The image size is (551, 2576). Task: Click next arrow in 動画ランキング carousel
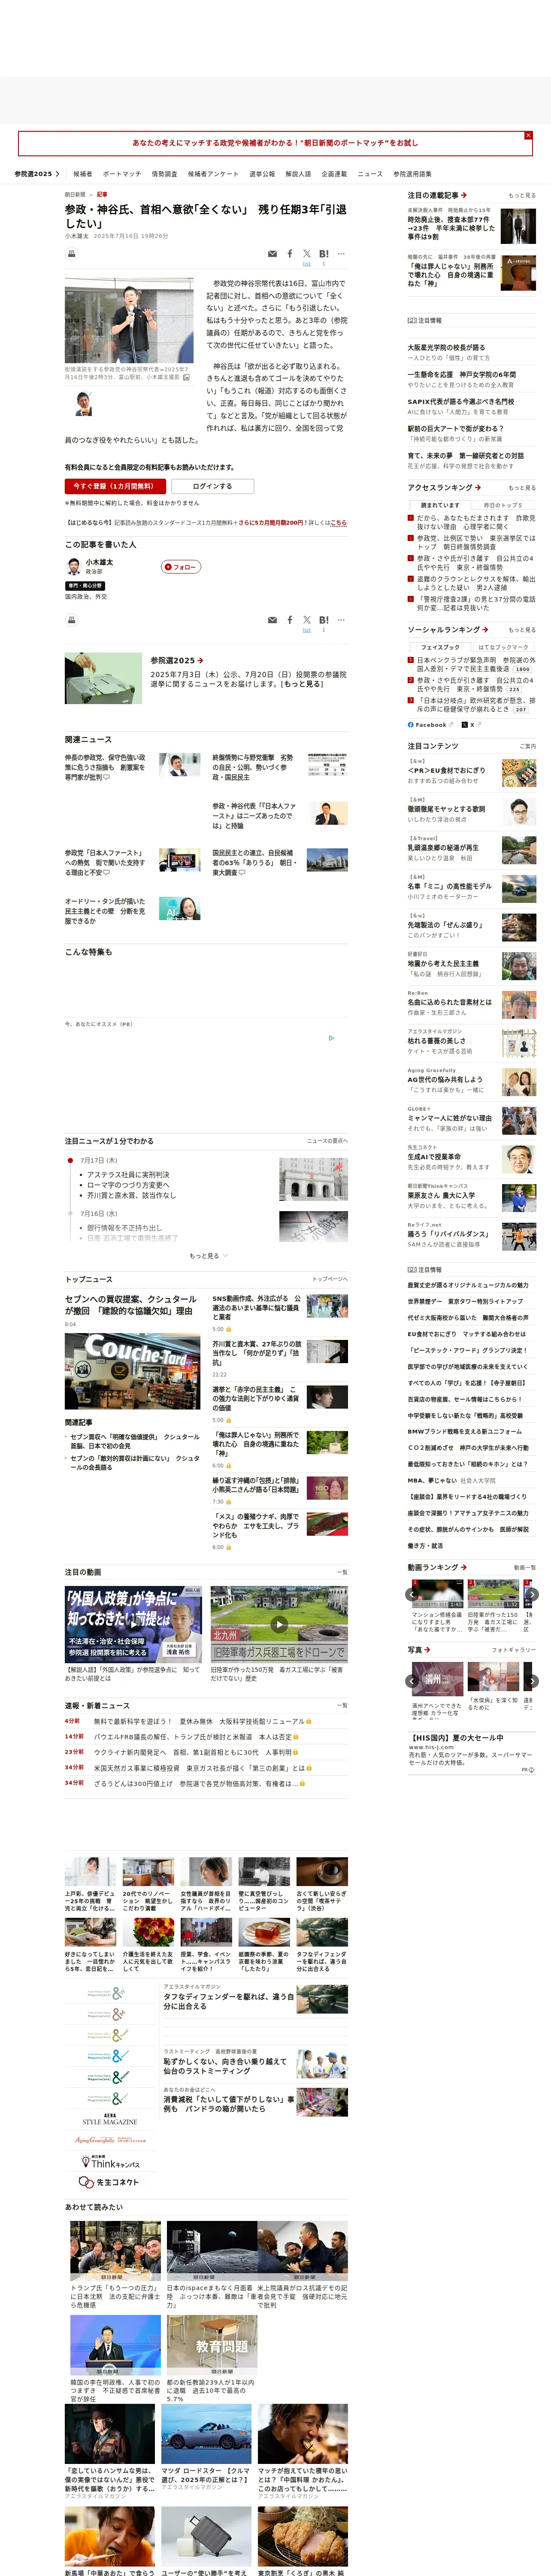point(532,1594)
